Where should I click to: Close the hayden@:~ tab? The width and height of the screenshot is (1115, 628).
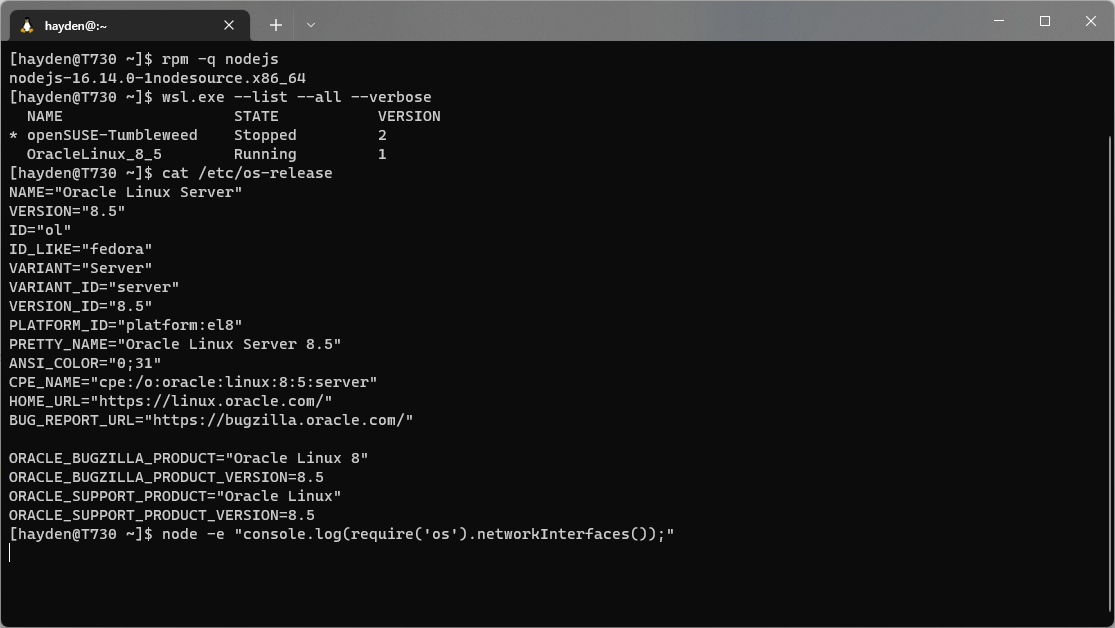pos(228,24)
